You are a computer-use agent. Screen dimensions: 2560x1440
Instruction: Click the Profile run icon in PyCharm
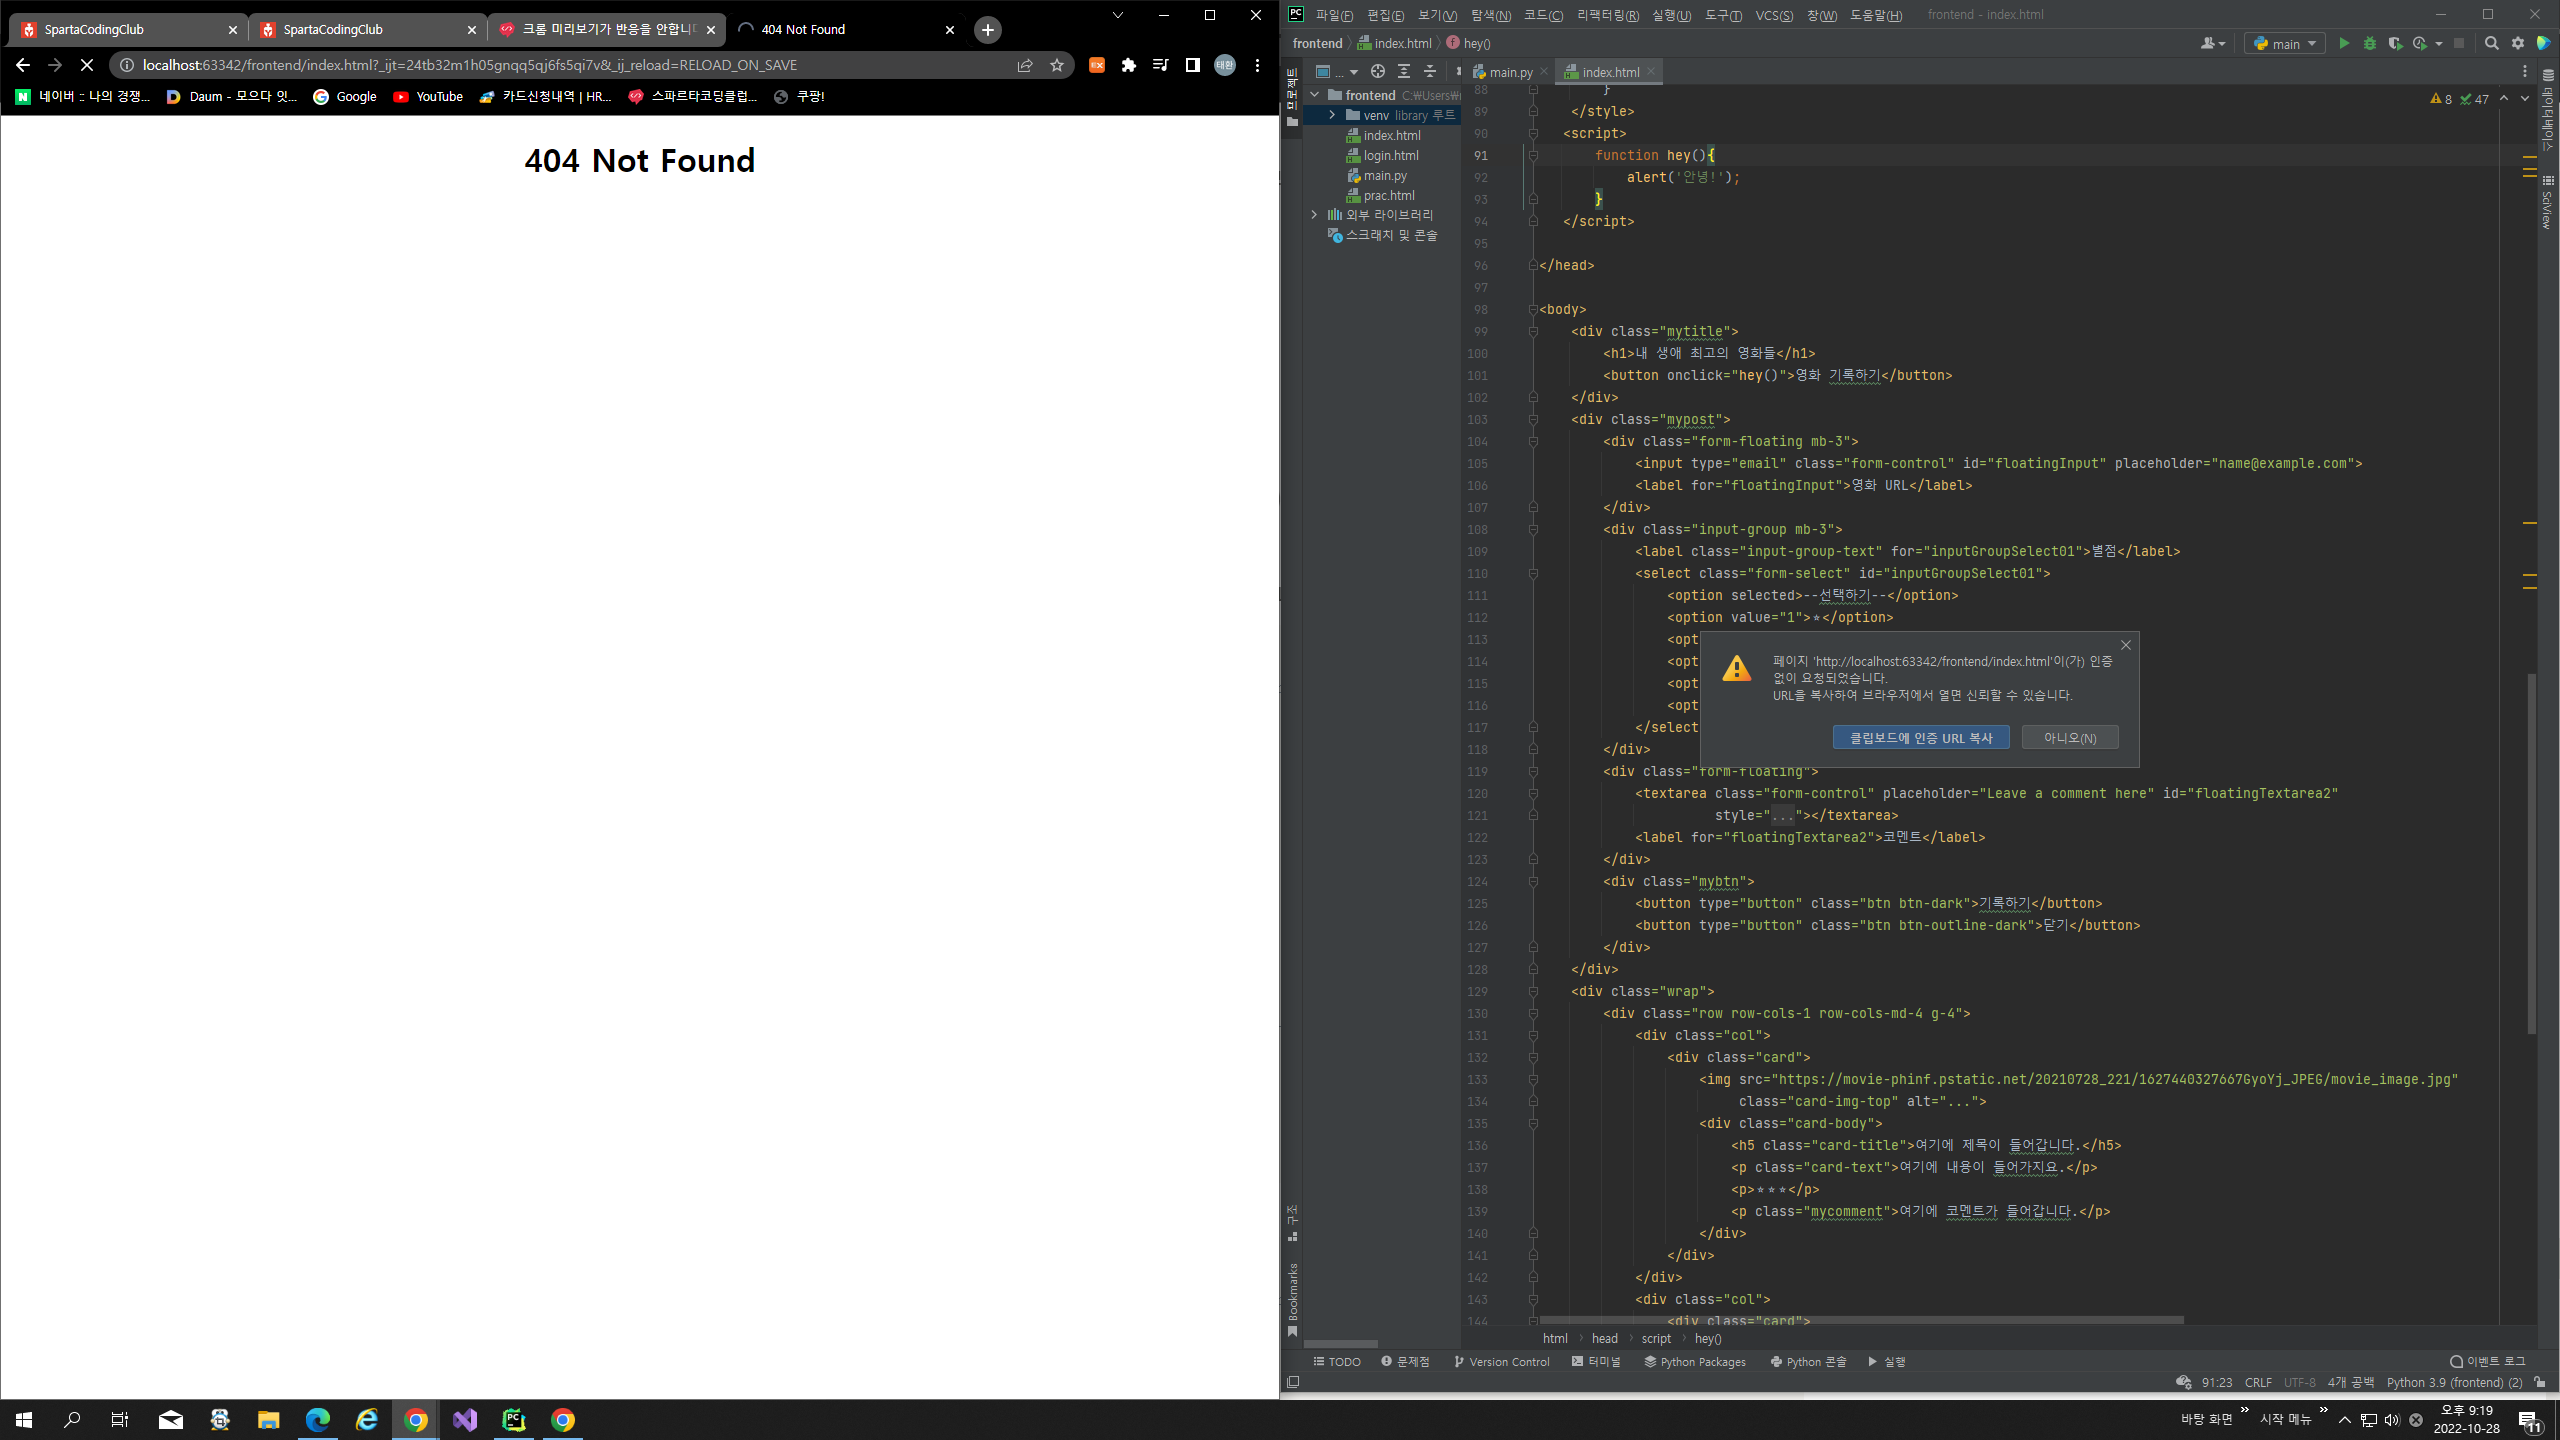pos(2420,43)
